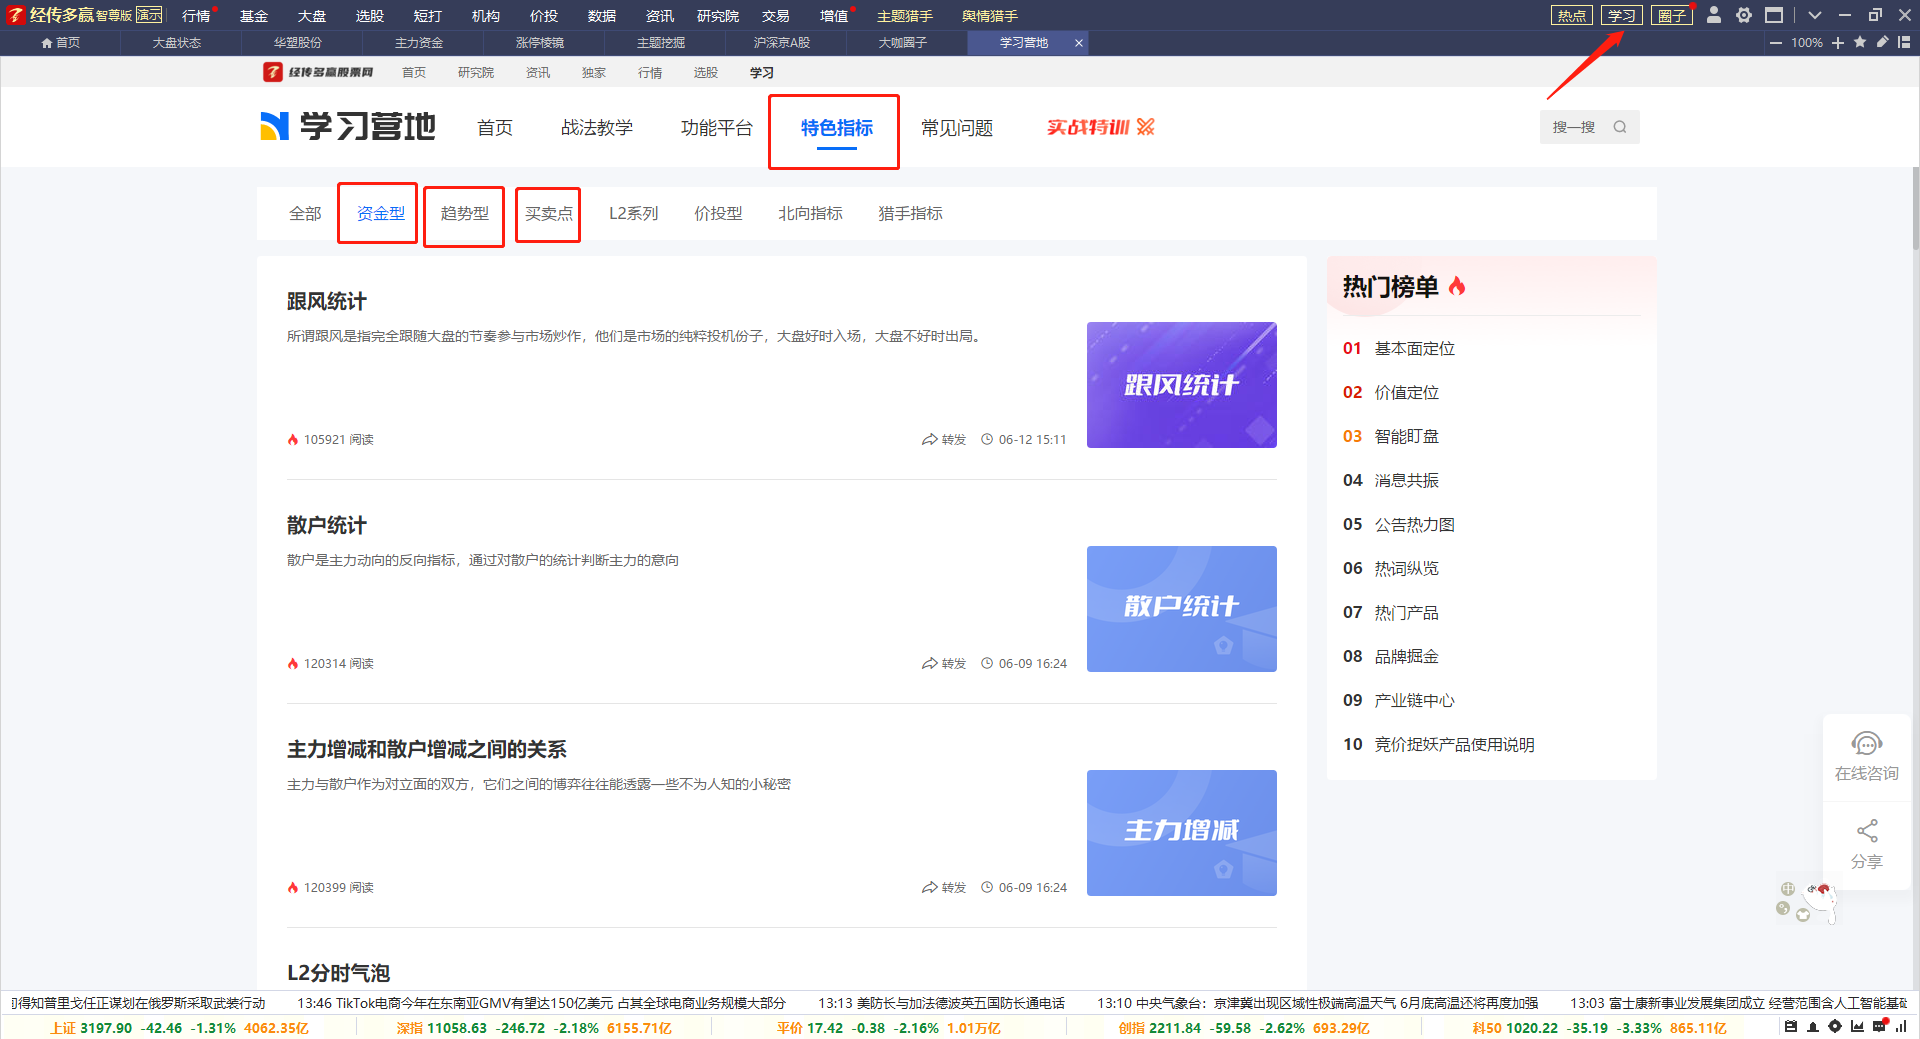The image size is (1920, 1039).
Task: Open the 跟风统计 article thumbnail
Action: tap(1181, 385)
